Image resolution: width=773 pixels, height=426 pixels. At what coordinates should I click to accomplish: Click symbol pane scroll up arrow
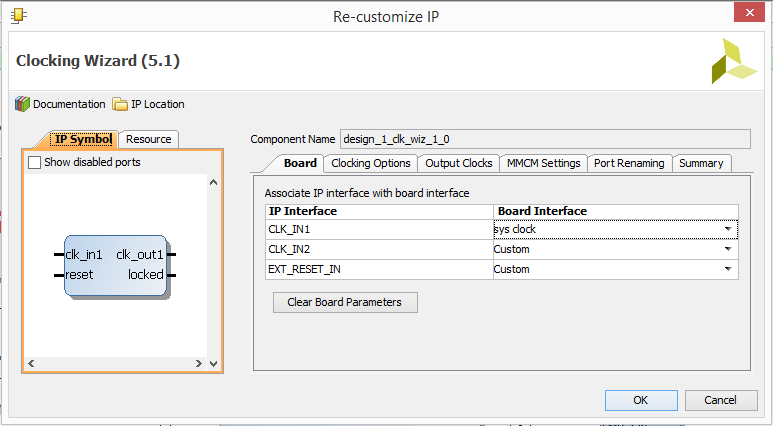[213, 182]
